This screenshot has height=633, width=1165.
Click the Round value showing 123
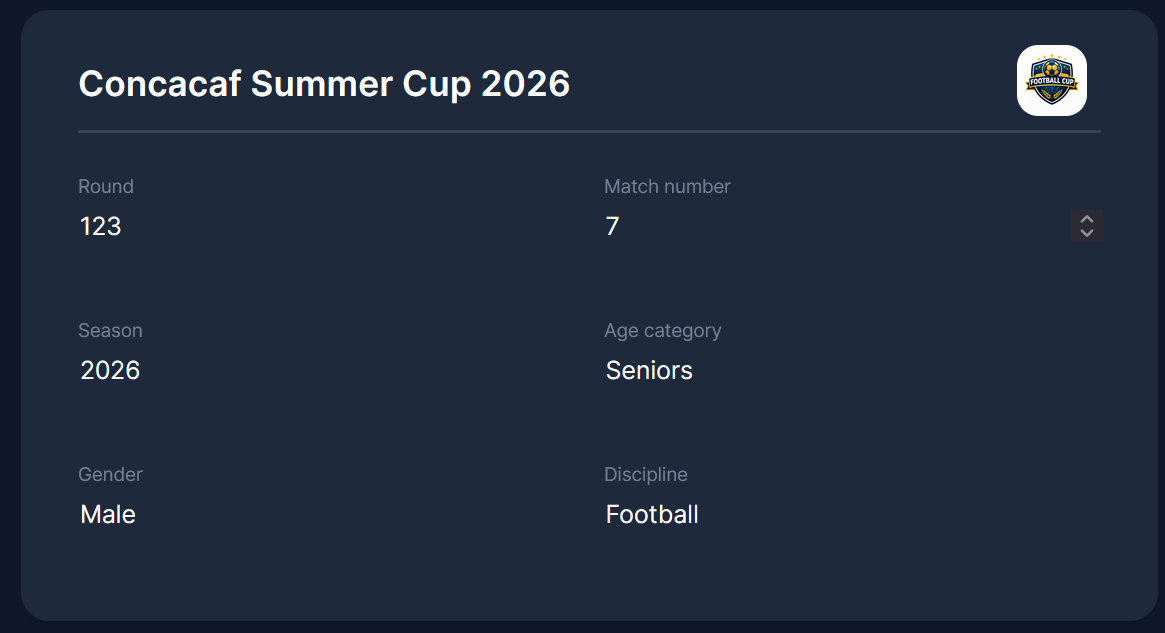coord(100,226)
